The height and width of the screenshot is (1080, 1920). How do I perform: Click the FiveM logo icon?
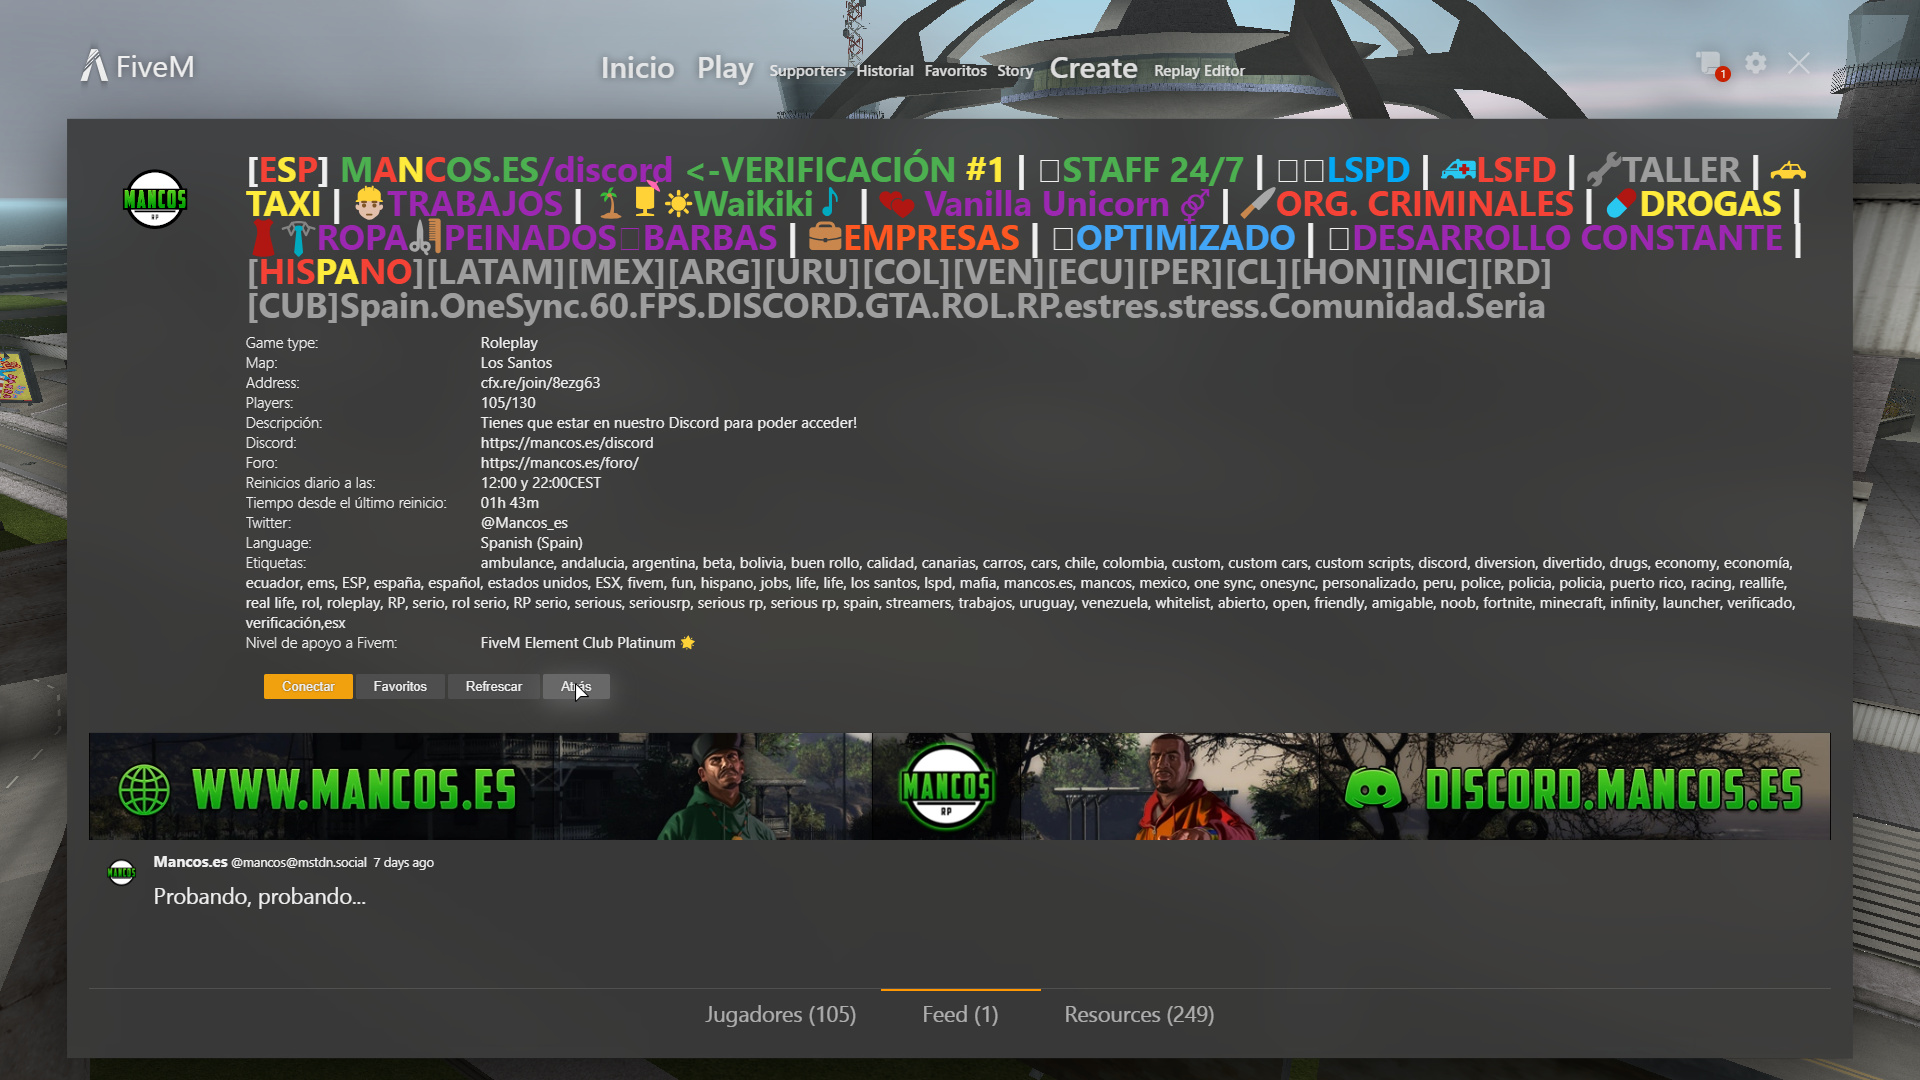click(94, 66)
